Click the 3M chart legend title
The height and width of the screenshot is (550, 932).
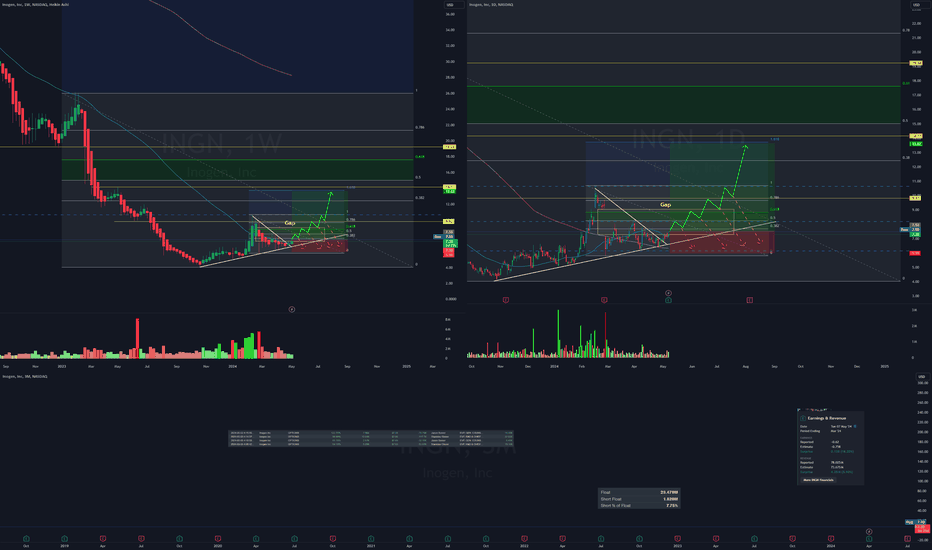[24, 376]
